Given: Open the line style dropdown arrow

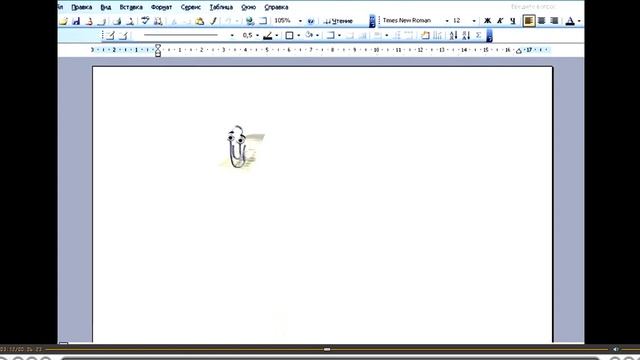Looking at the screenshot, I should (232, 36).
